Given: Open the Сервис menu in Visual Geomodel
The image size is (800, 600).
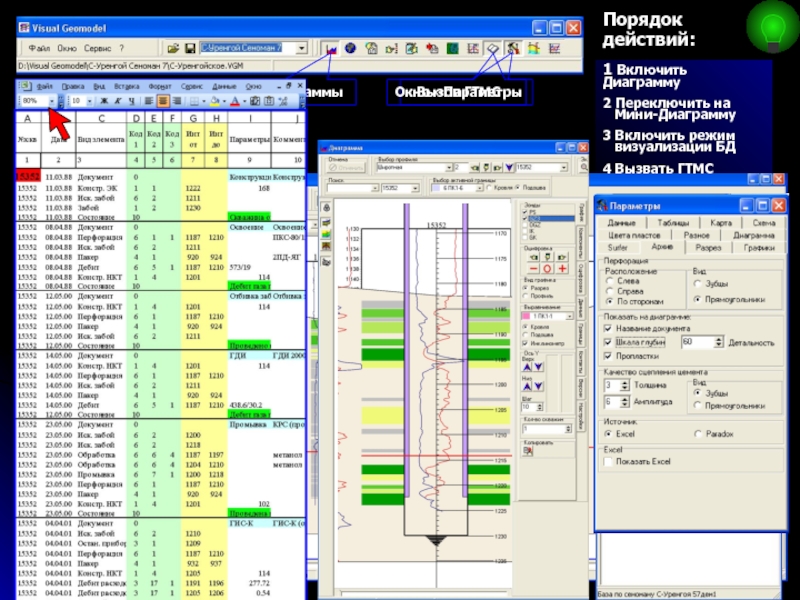Looking at the screenshot, I should pyautogui.click(x=98, y=48).
